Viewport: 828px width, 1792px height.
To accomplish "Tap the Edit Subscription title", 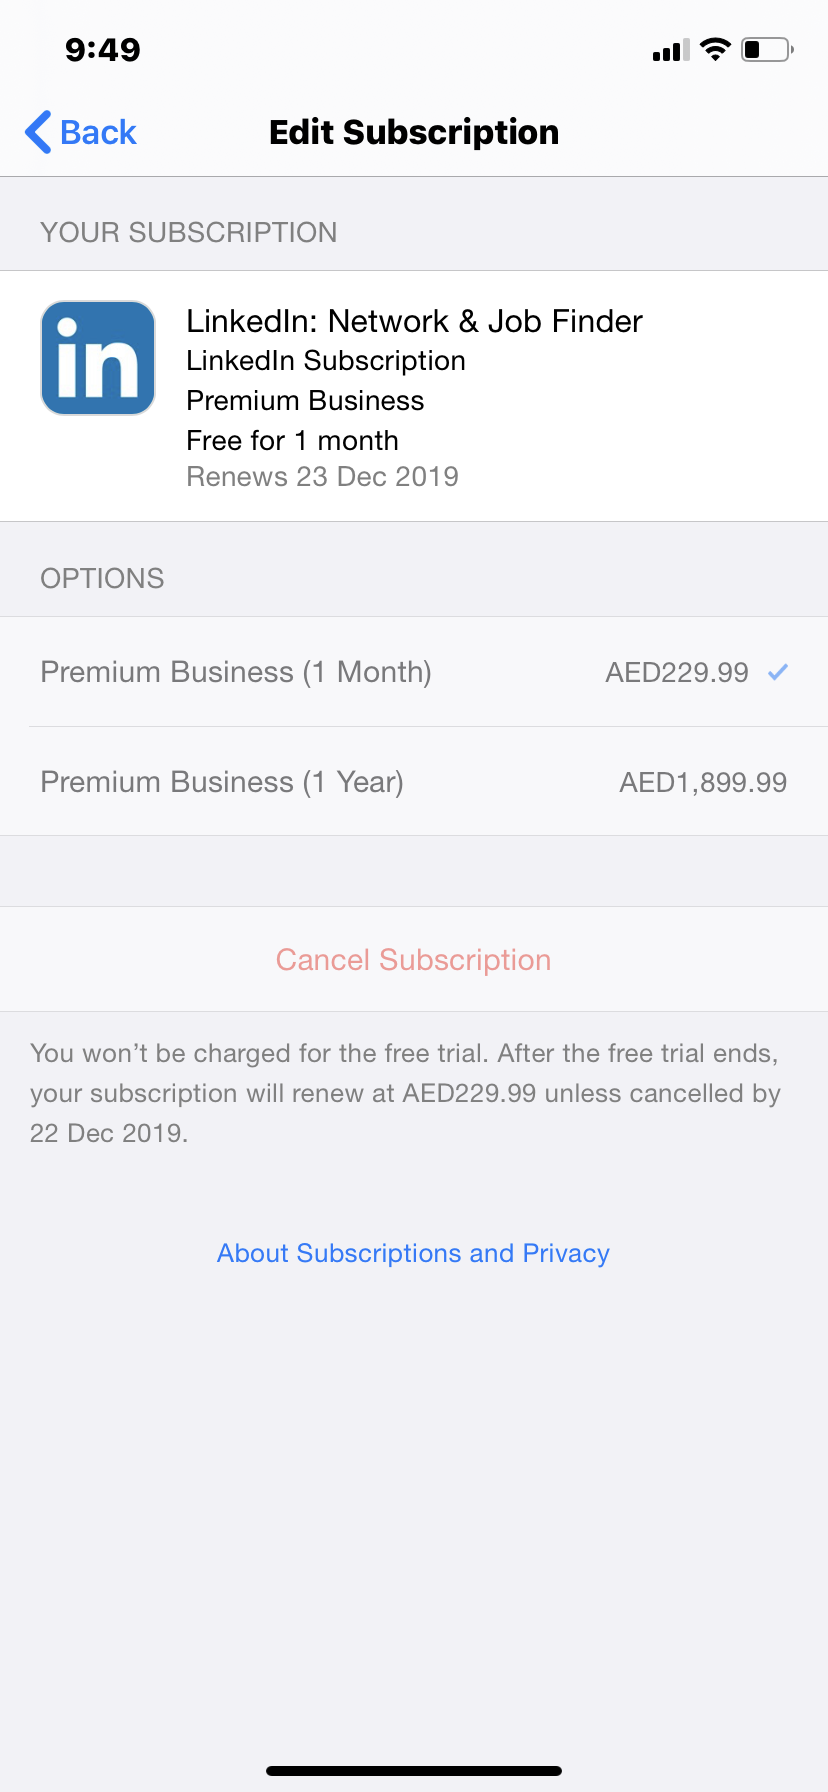I will click(414, 132).
